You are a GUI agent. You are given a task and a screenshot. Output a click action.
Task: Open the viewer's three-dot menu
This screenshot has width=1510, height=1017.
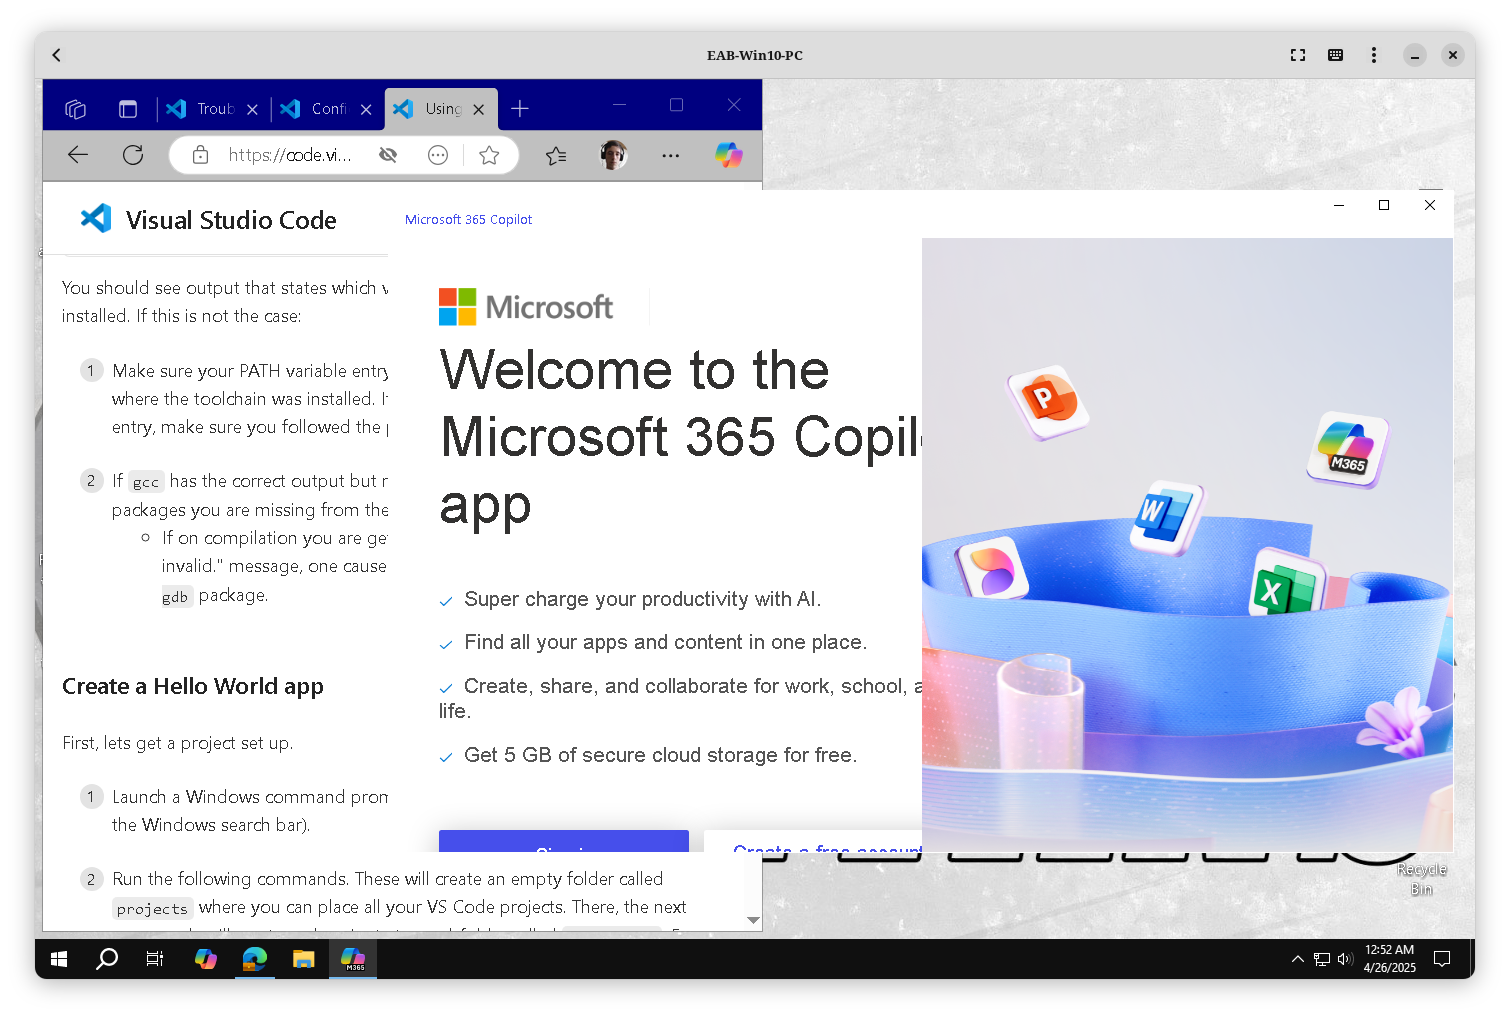(x=1374, y=55)
